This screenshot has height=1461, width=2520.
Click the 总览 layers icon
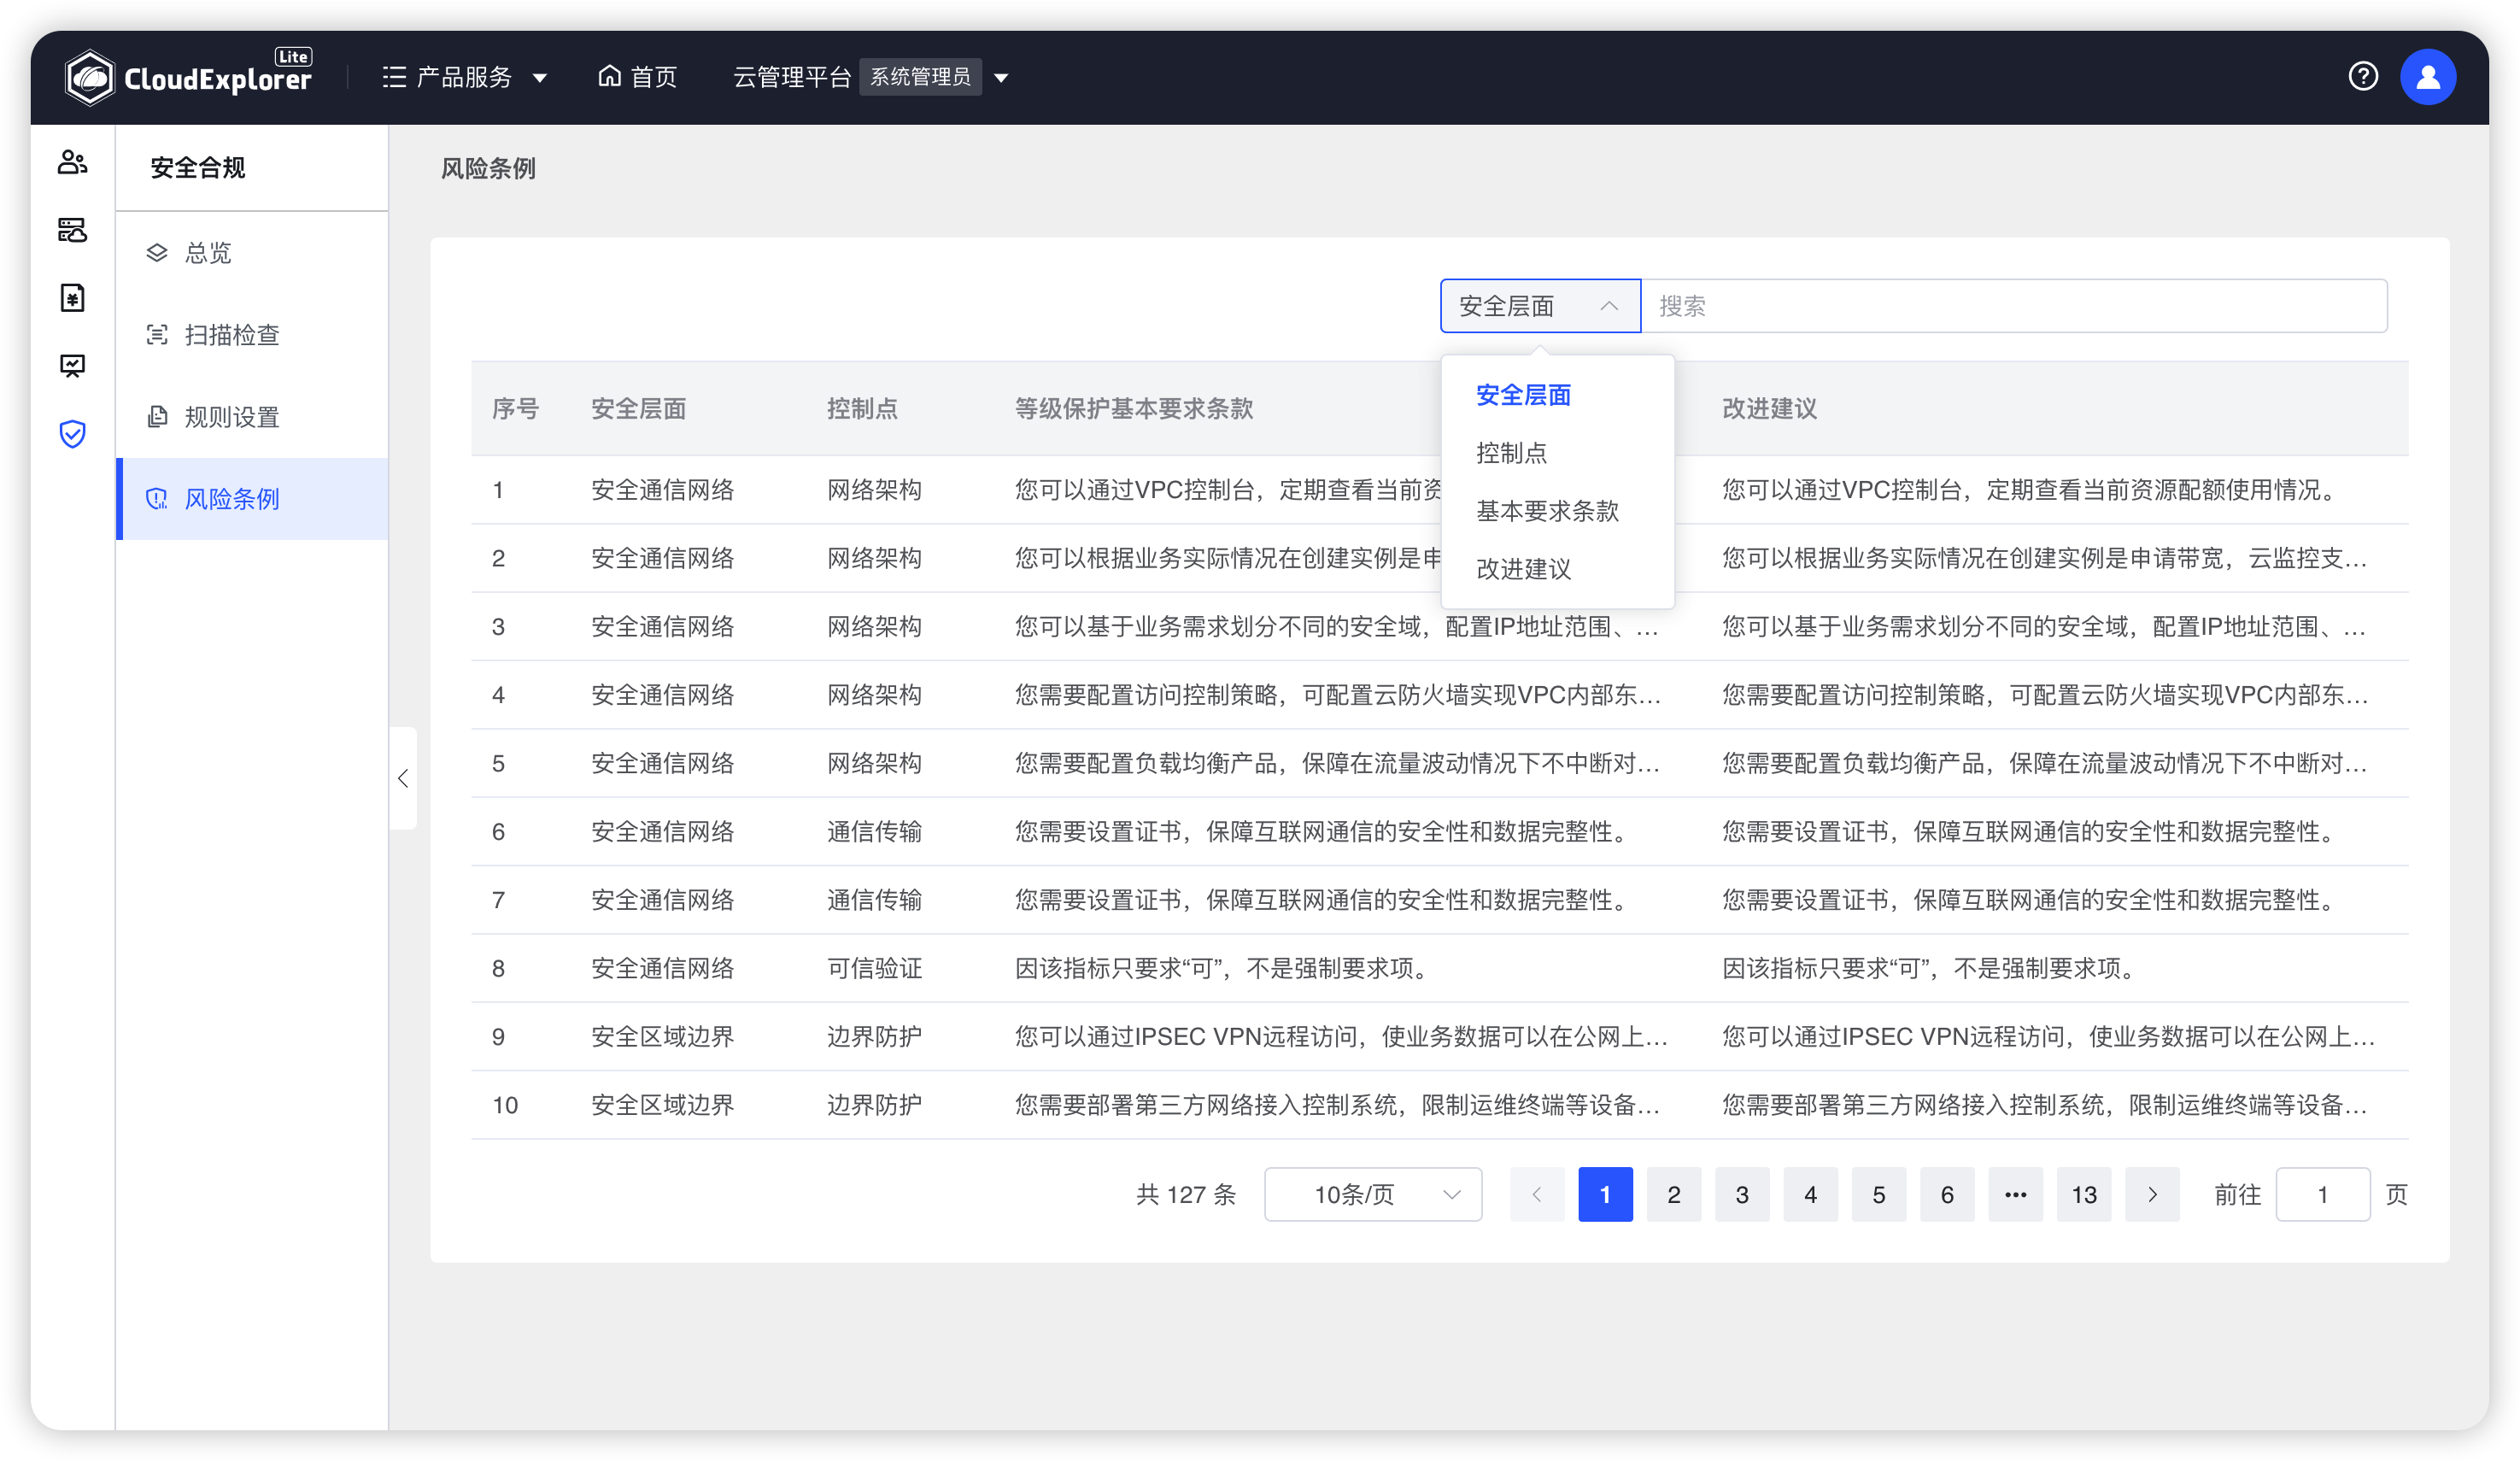pyautogui.click(x=157, y=252)
